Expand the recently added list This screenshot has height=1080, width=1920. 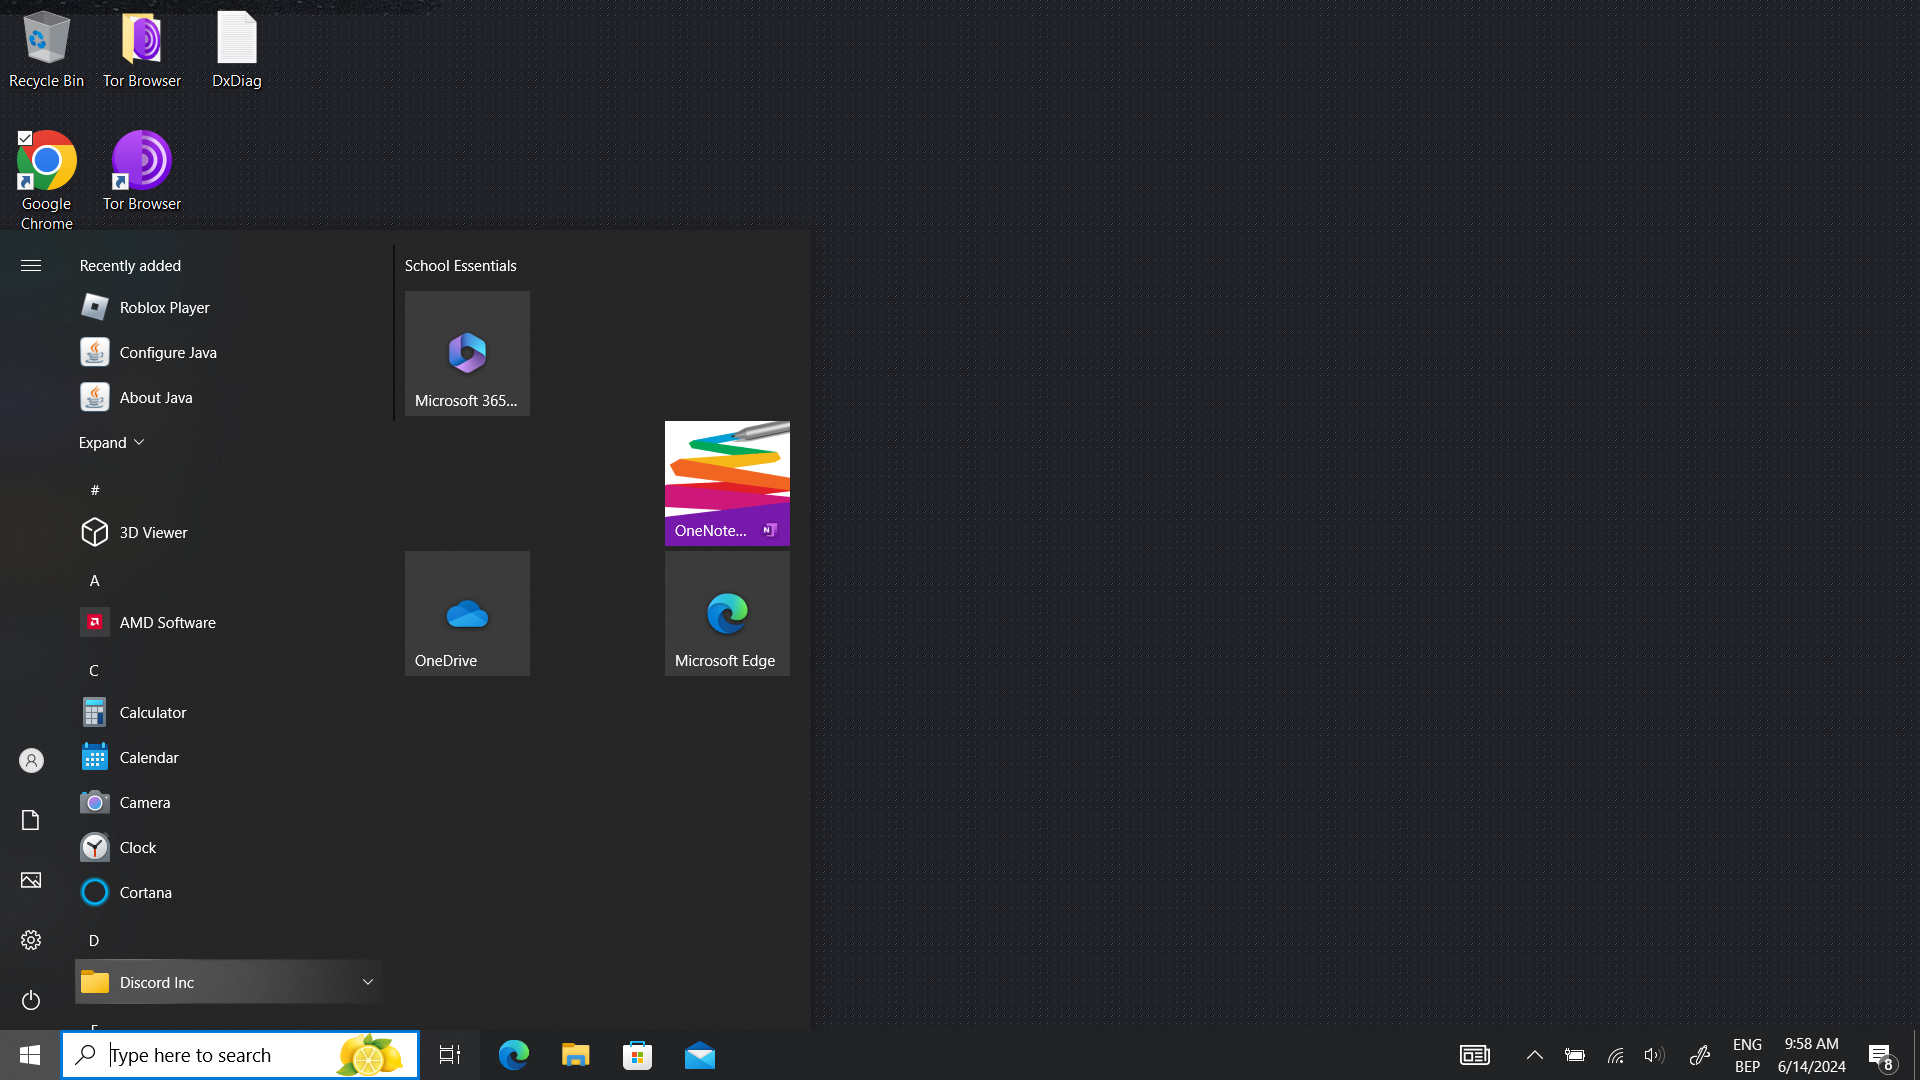point(111,443)
